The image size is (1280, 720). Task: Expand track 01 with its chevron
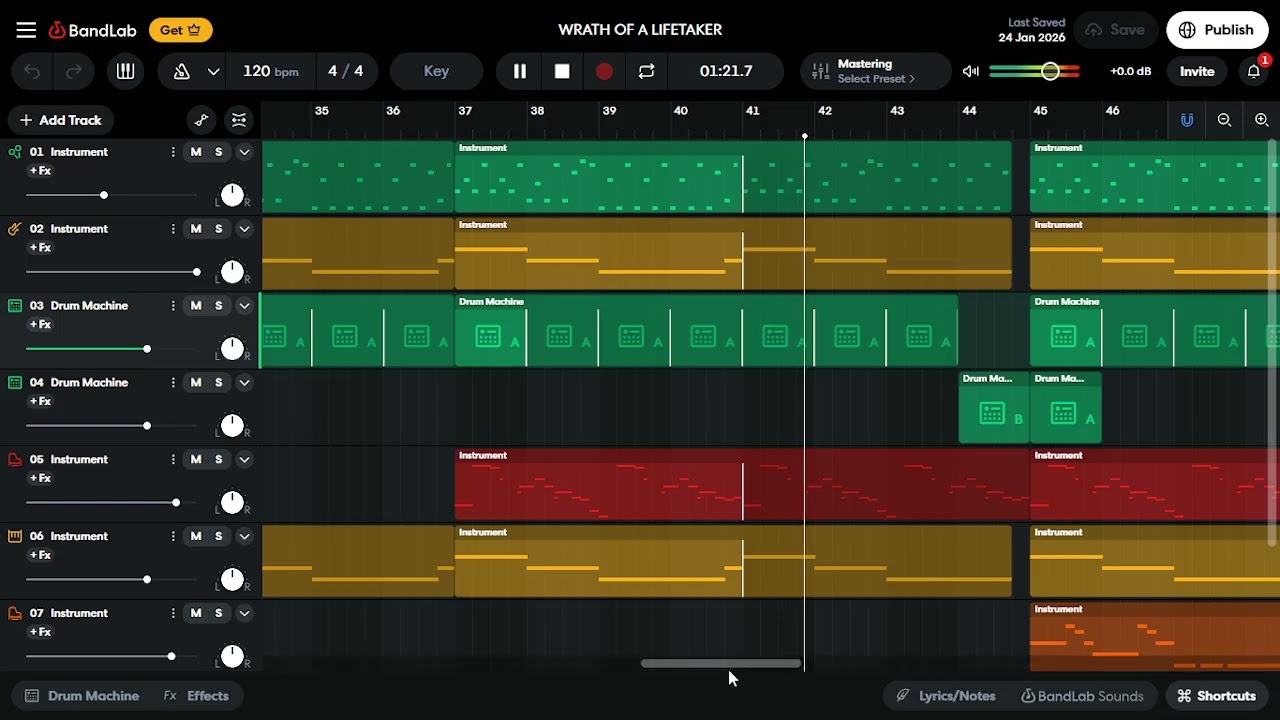pos(244,152)
